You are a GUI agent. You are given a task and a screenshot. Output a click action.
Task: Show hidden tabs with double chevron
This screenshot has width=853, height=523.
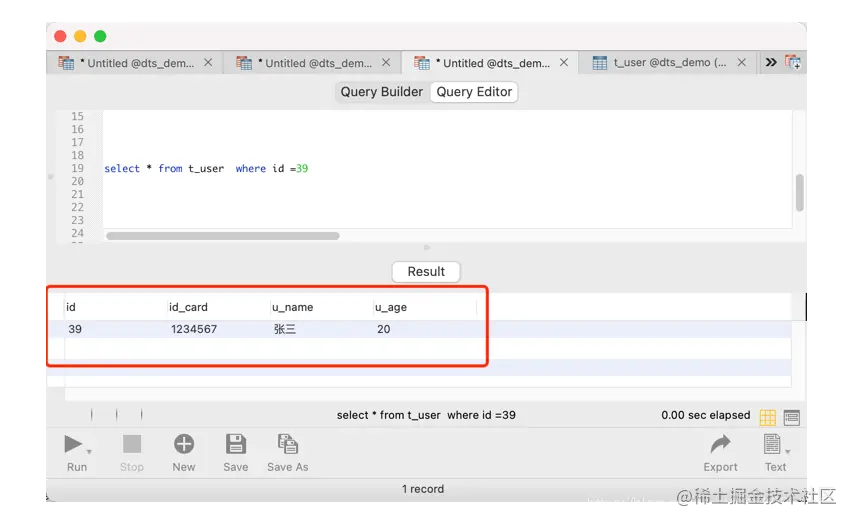point(771,63)
